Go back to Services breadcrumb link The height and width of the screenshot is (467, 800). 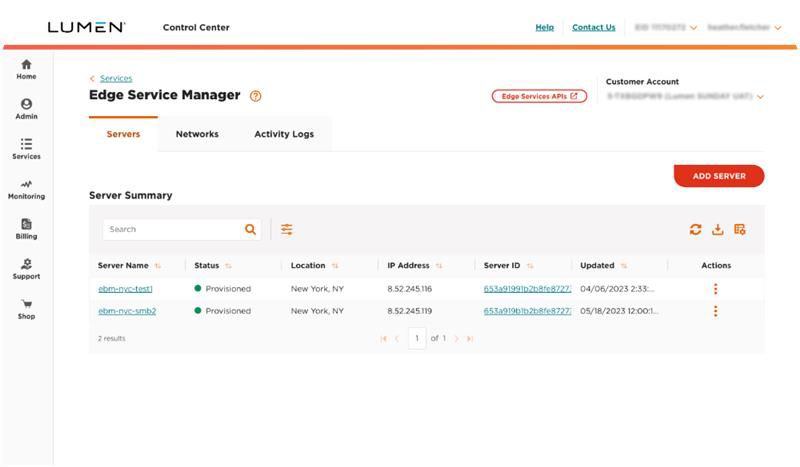116,78
